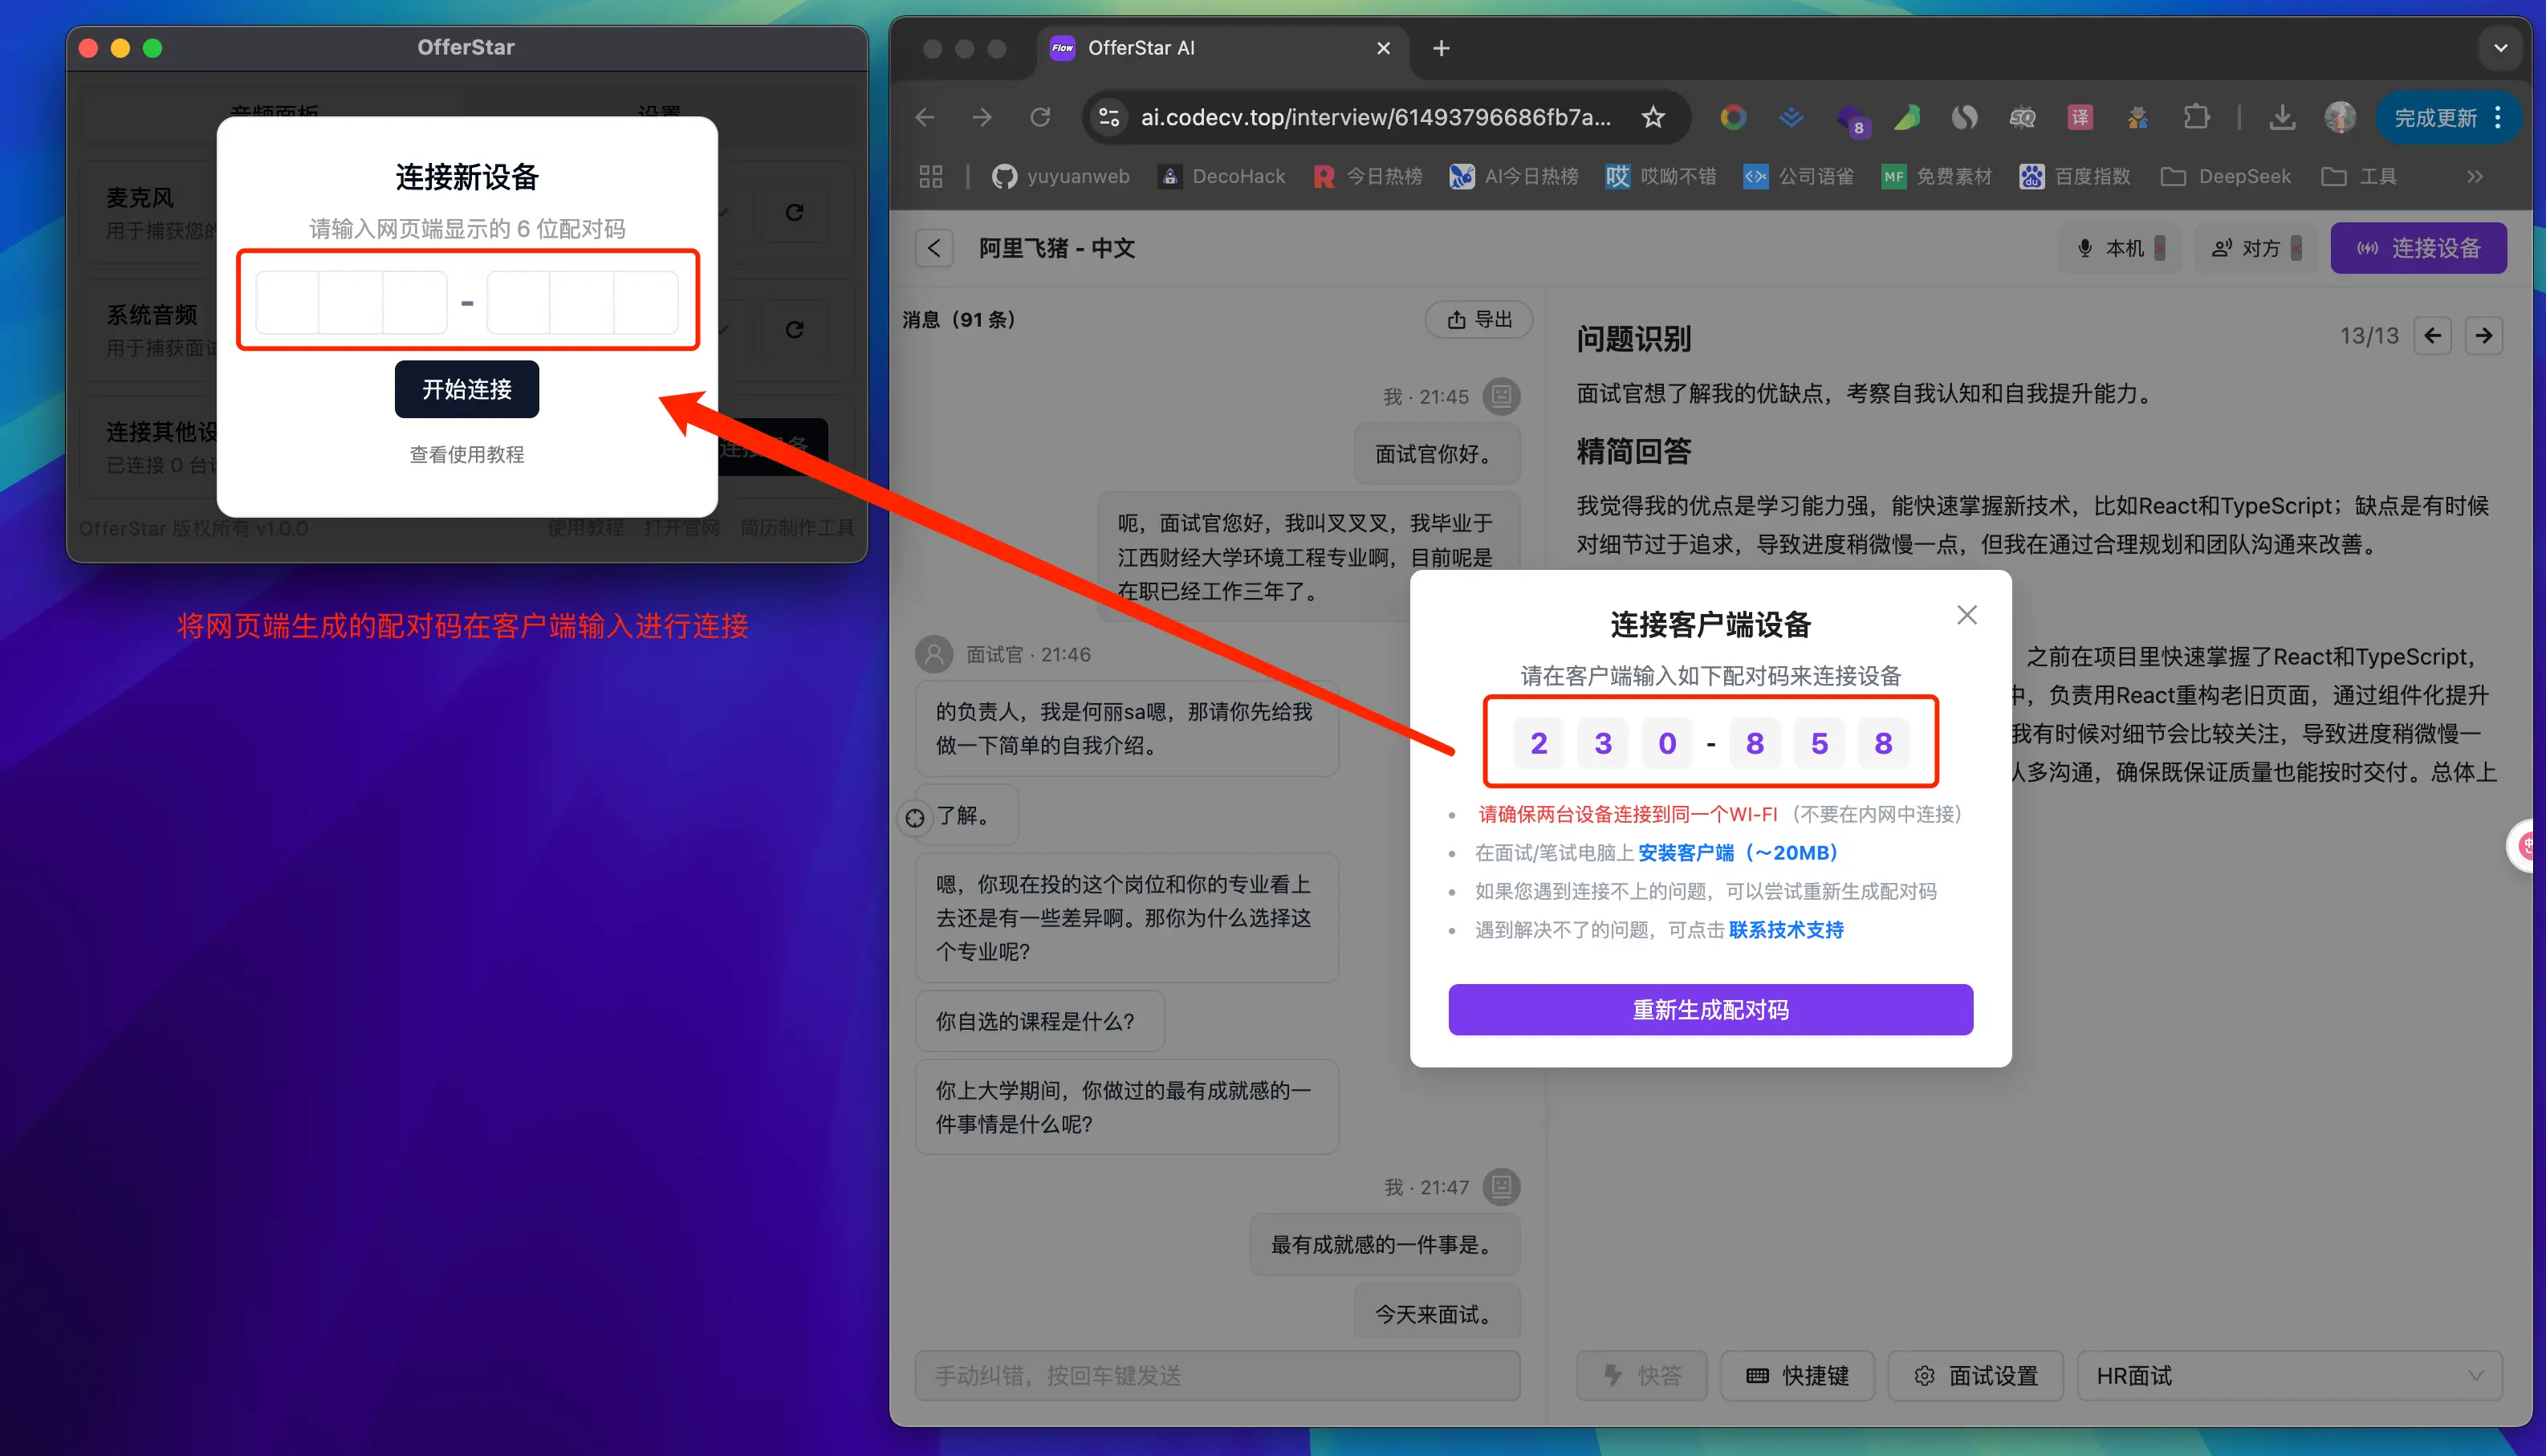Expand the tab search dropdown arrow
The image size is (2546, 1456).
point(2500,48)
